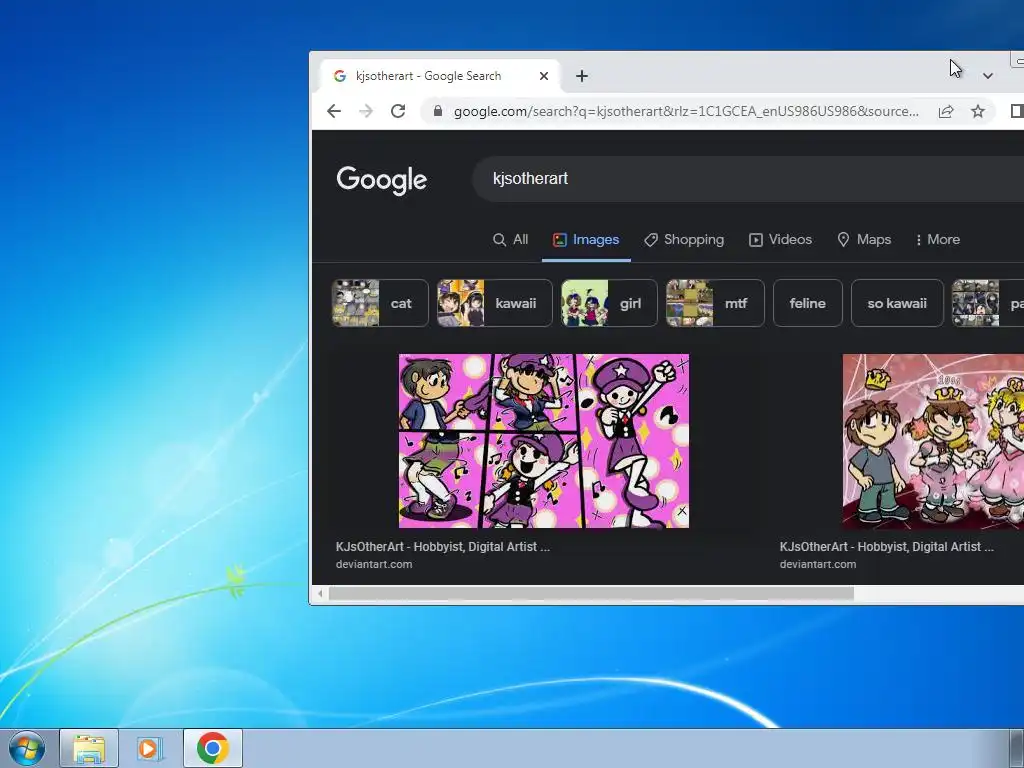Launch Windows Media Player from taskbar
Image resolution: width=1024 pixels, height=768 pixels.
tap(150, 748)
